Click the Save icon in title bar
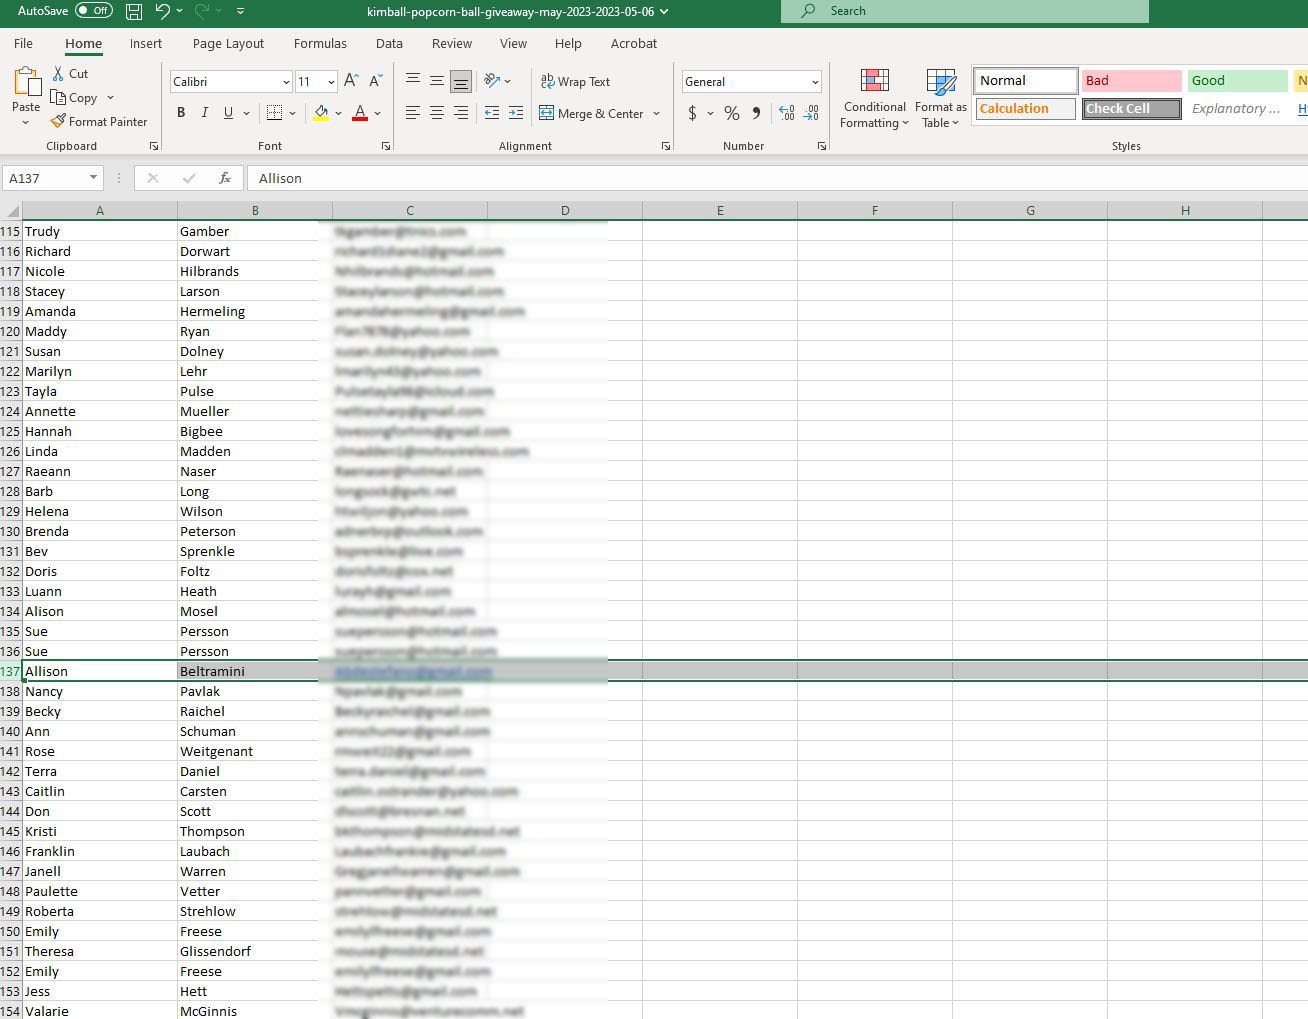 (134, 11)
